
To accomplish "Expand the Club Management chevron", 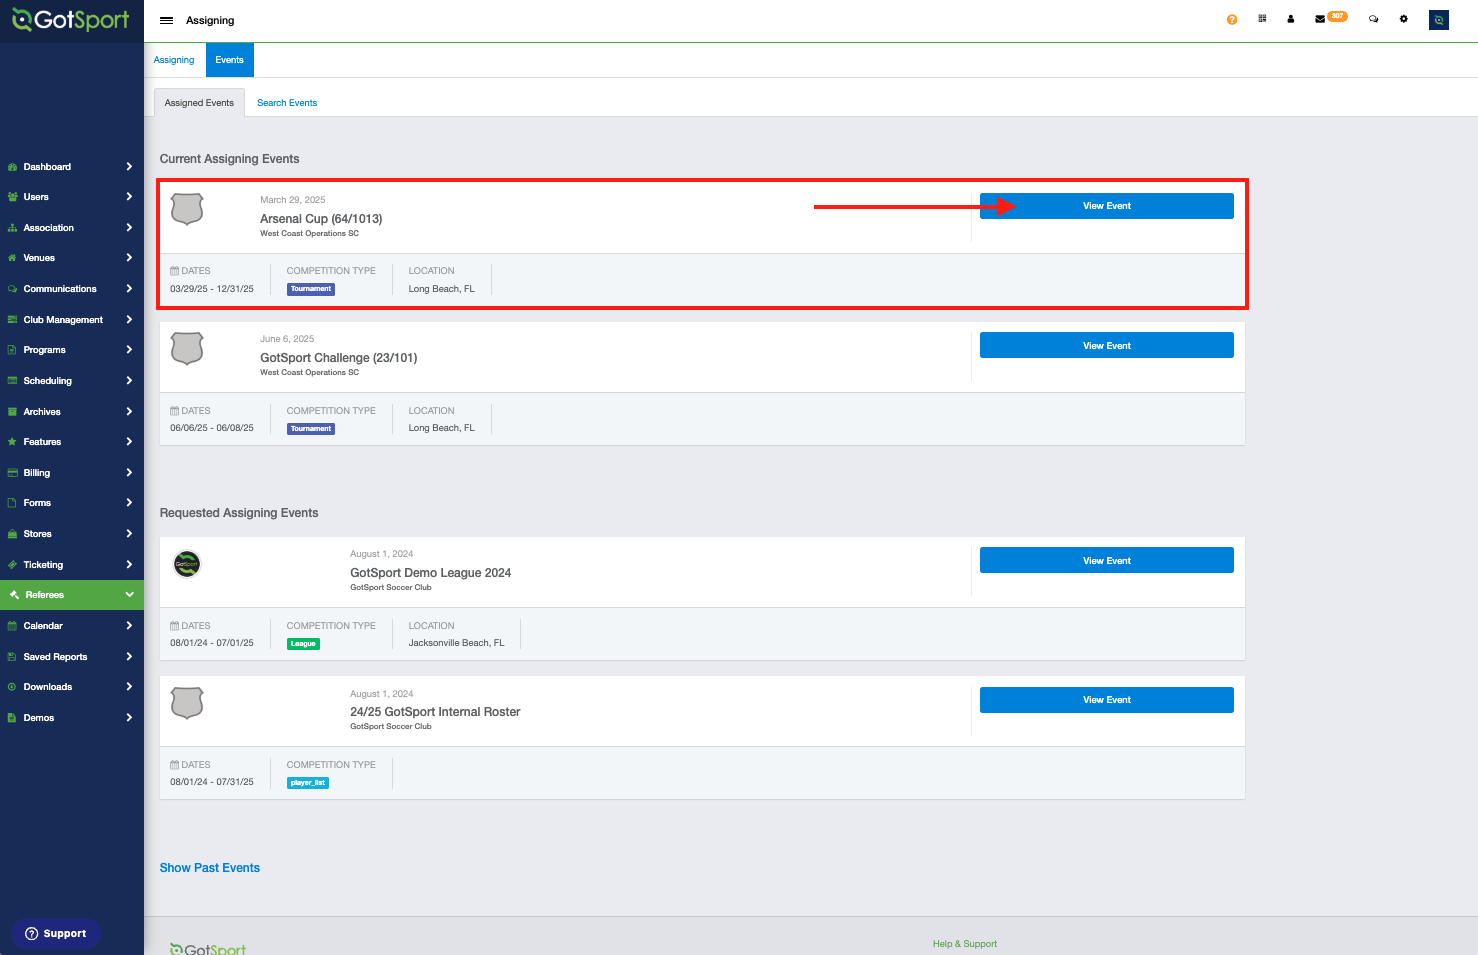I will pos(129,320).
